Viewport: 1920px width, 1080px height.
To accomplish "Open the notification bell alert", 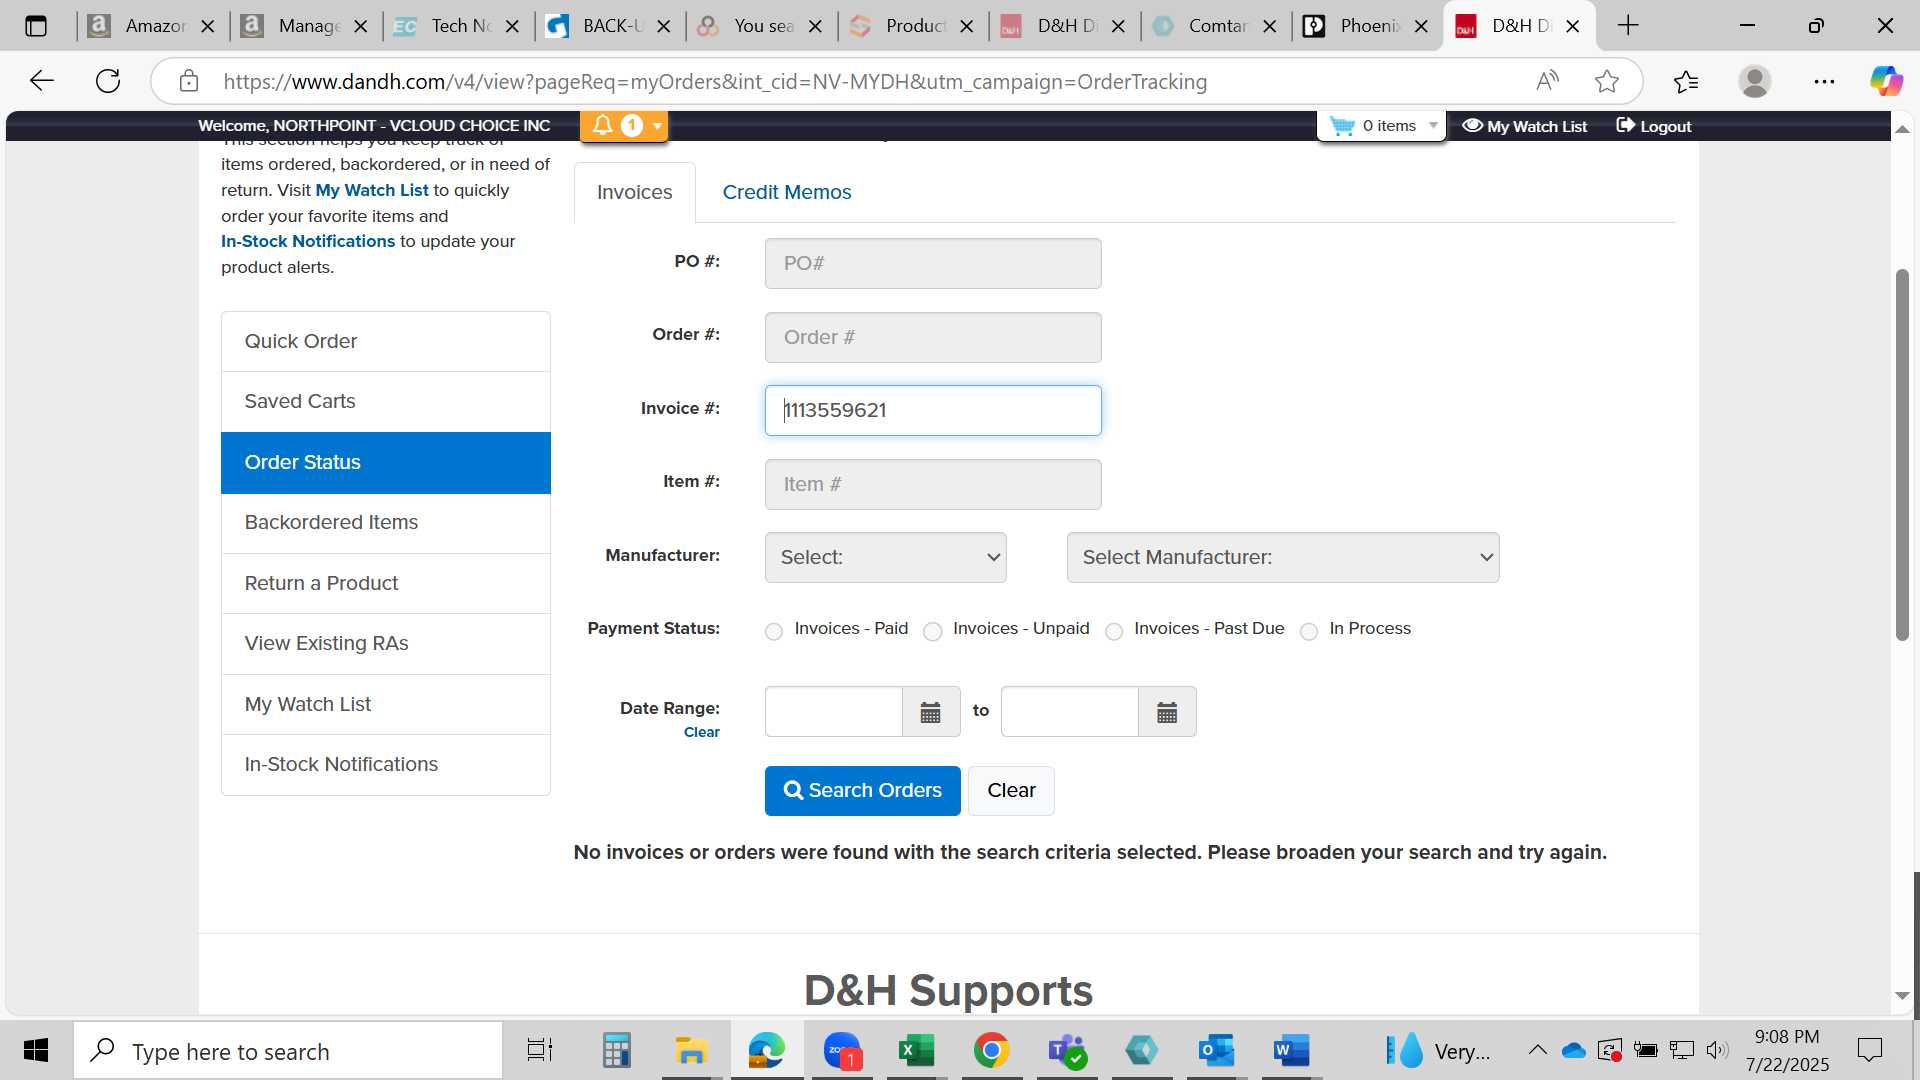I will pyautogui.click(x=603, y=125).
